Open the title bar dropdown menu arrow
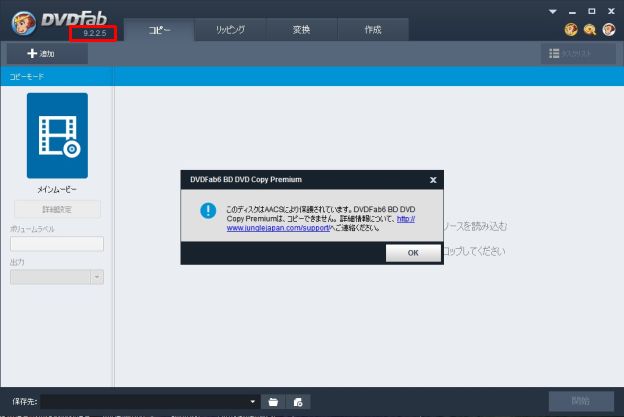The height and width of the screenshot is (417, 624). (552, 12)
